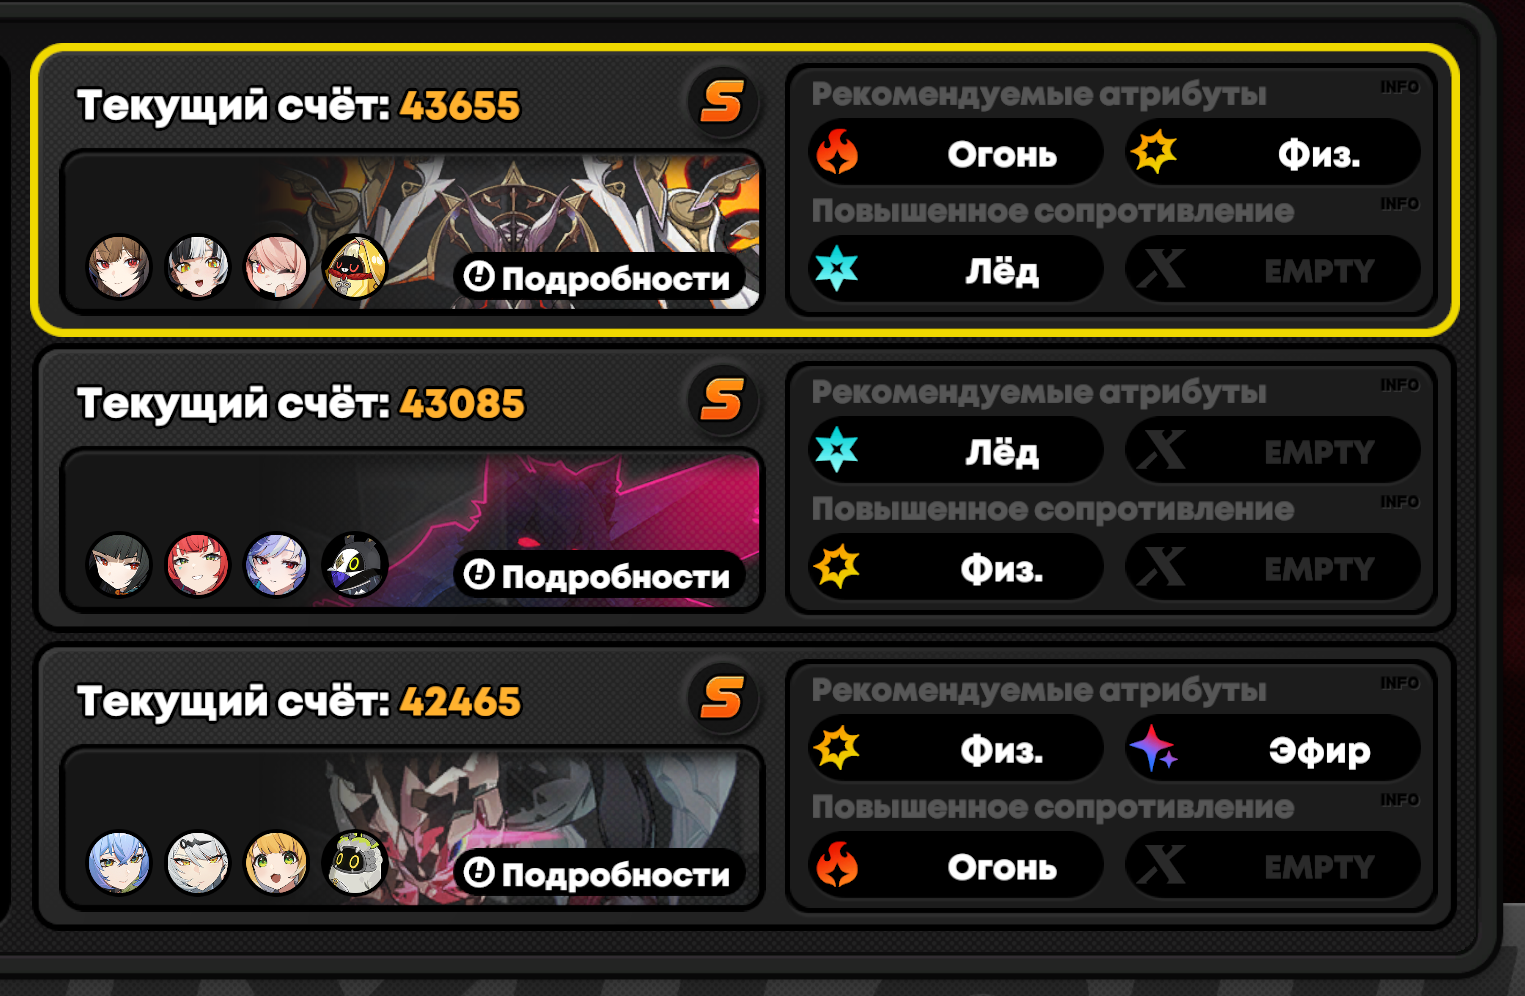Open details for the 43085 score run
The height and width of the screenshot is (996, 1525).
(x=600, y=575)
